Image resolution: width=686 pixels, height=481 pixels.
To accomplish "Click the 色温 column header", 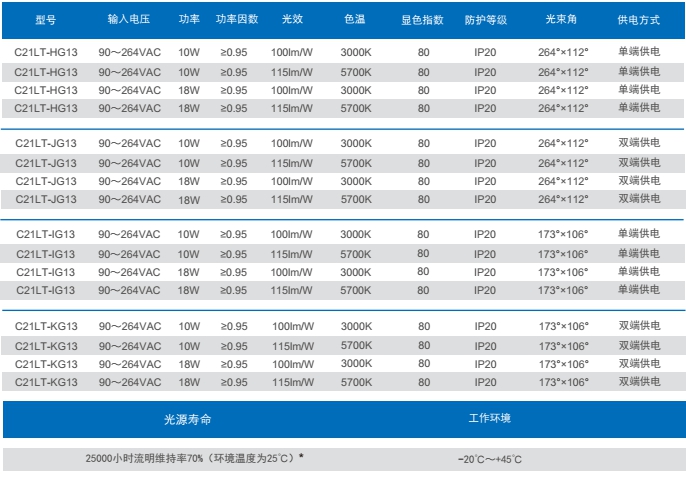I will 354,19.
